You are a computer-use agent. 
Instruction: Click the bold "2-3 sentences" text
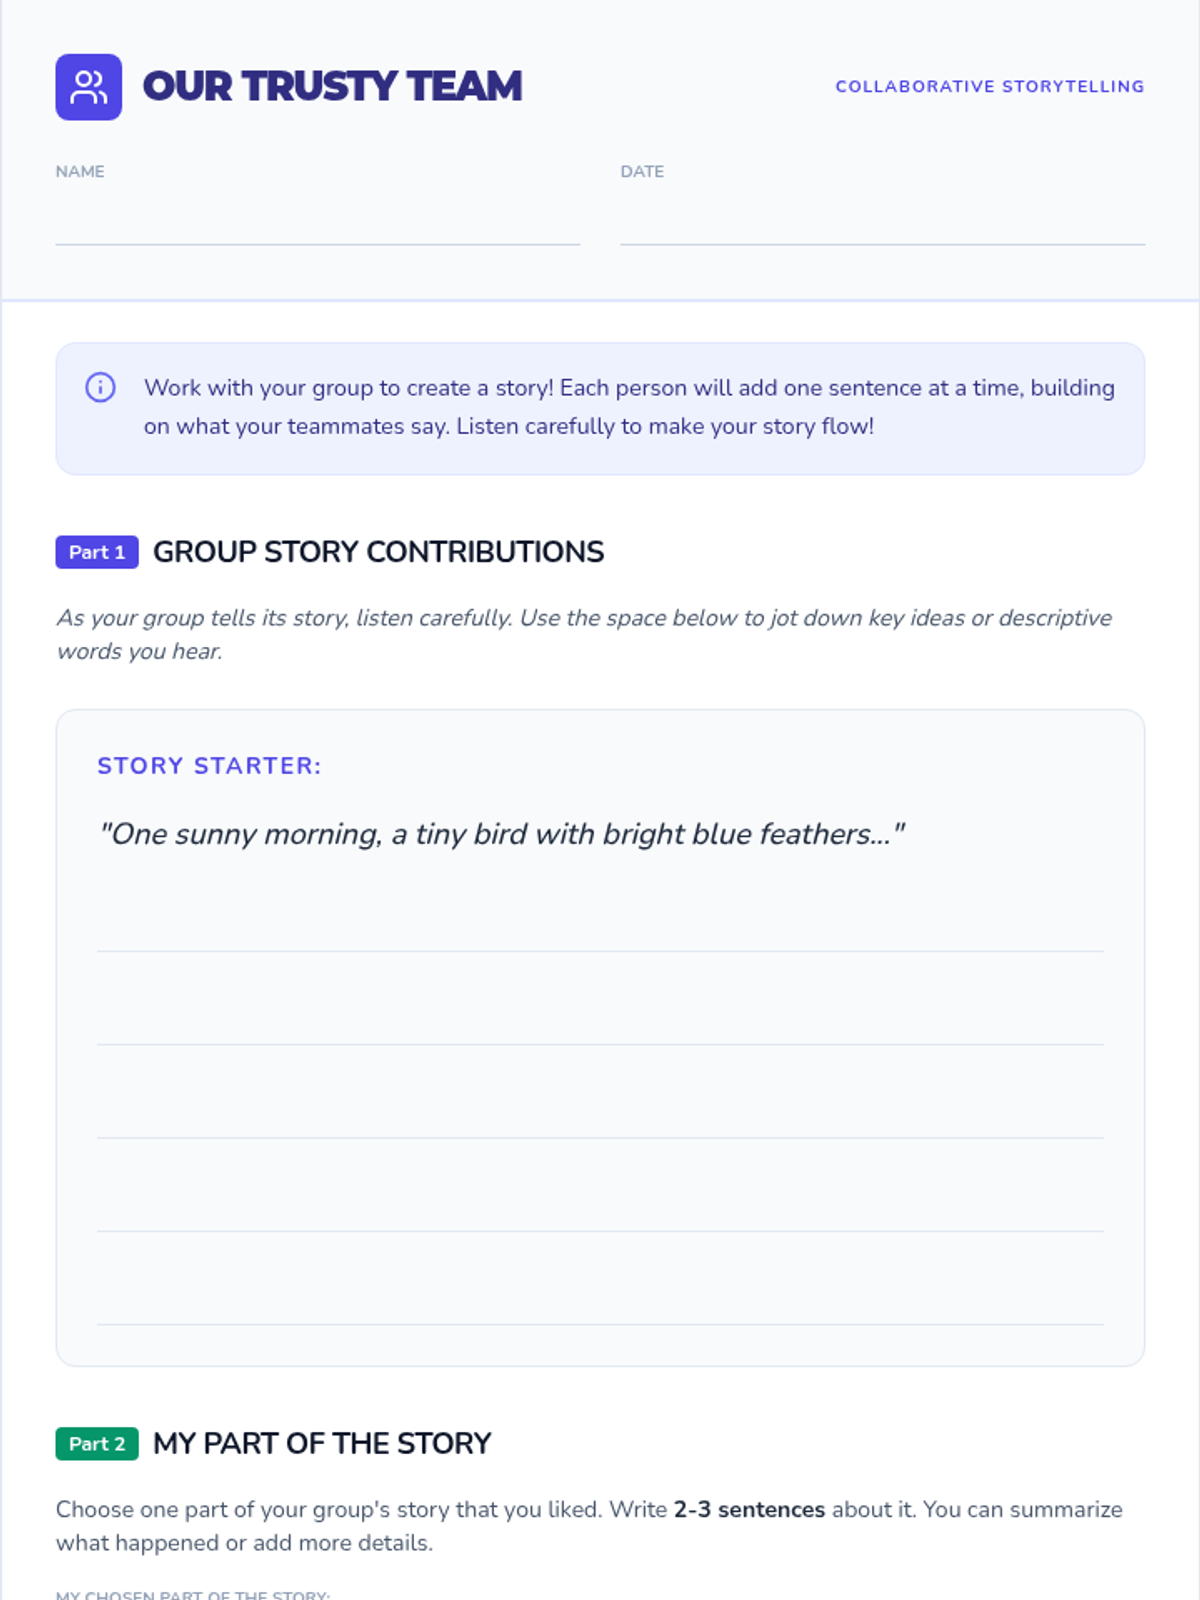point(749,1509)
